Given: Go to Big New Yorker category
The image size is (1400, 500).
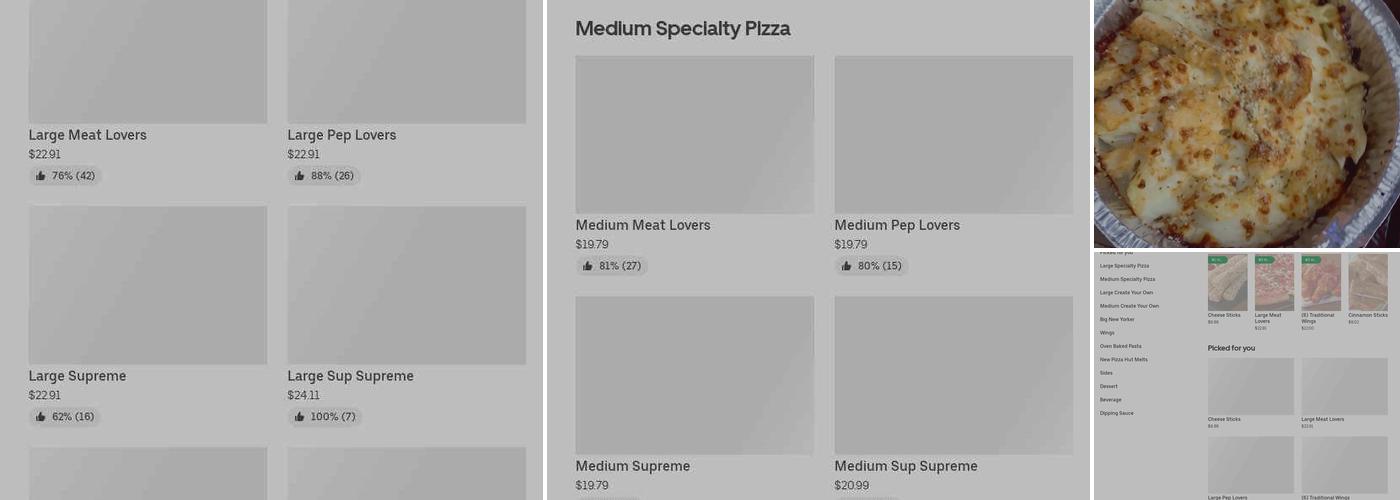Looking at the screenshot, I should (1117, 319).
